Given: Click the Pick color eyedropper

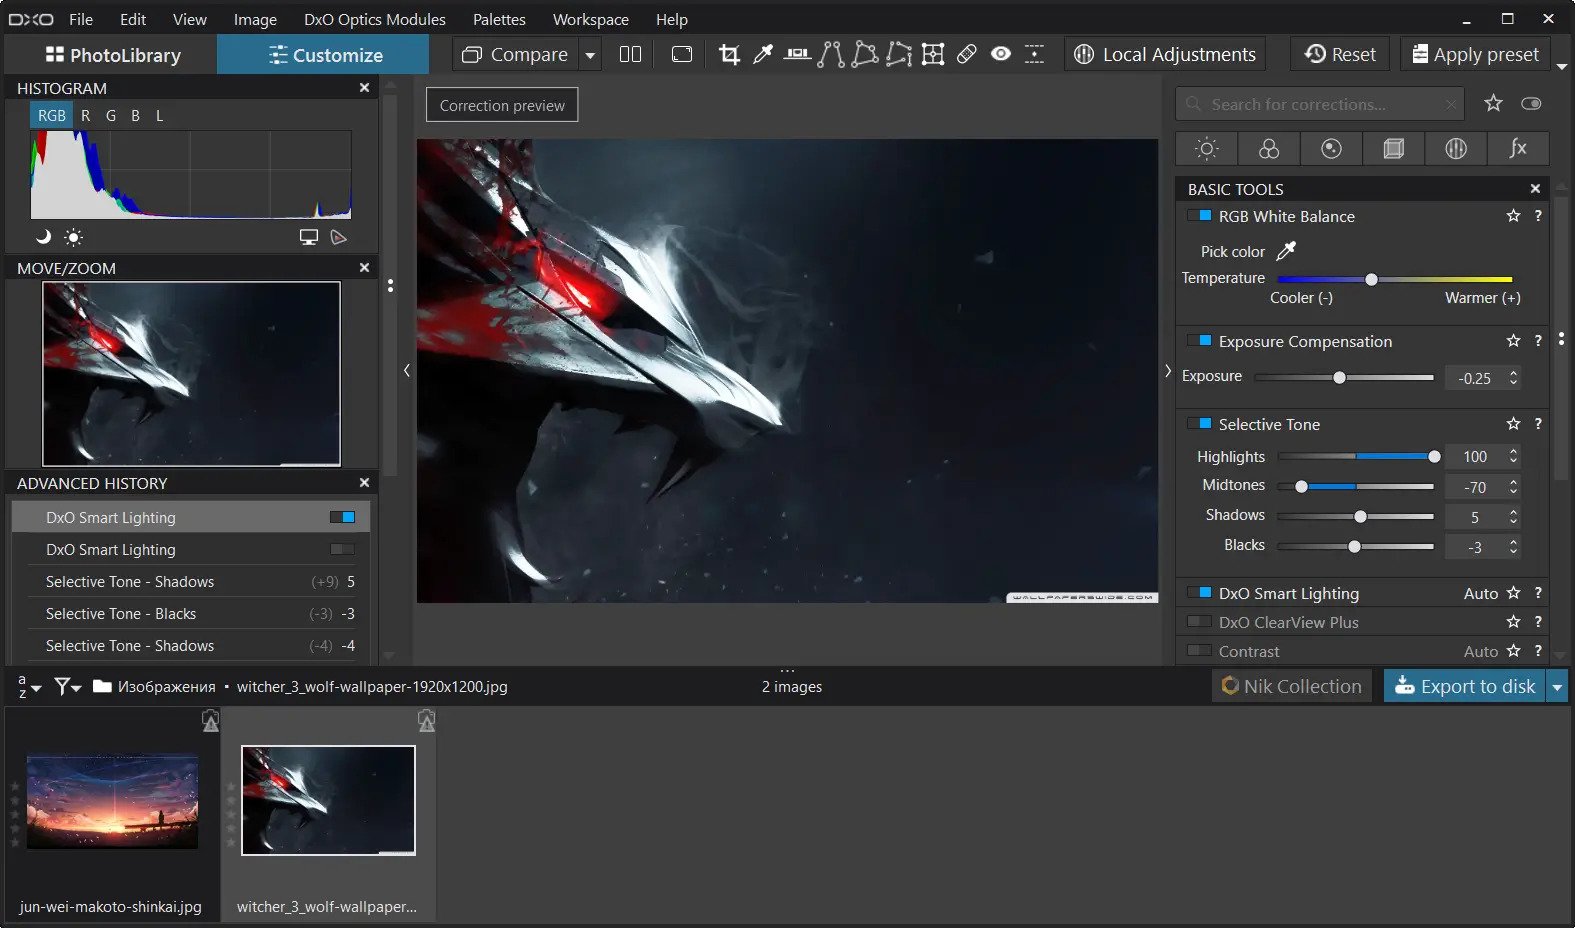Looking at the screenshot, I should 1286,251.
